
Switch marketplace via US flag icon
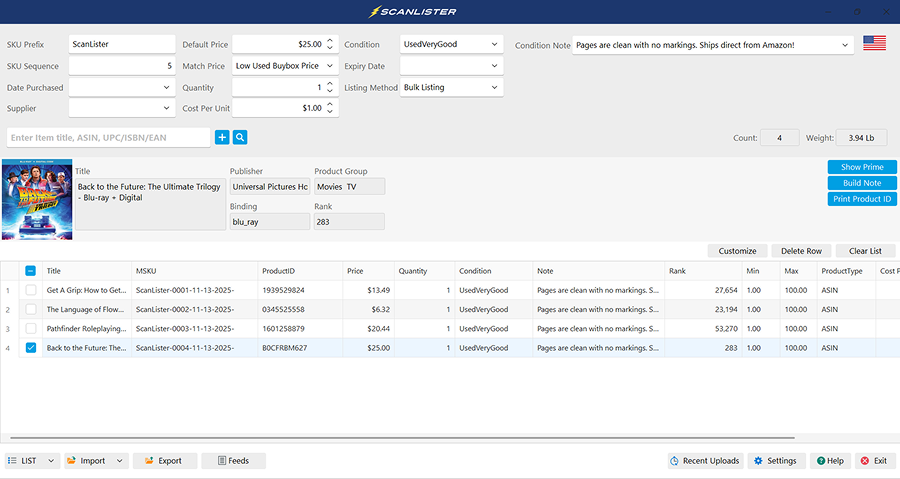(x=874, y=43)
